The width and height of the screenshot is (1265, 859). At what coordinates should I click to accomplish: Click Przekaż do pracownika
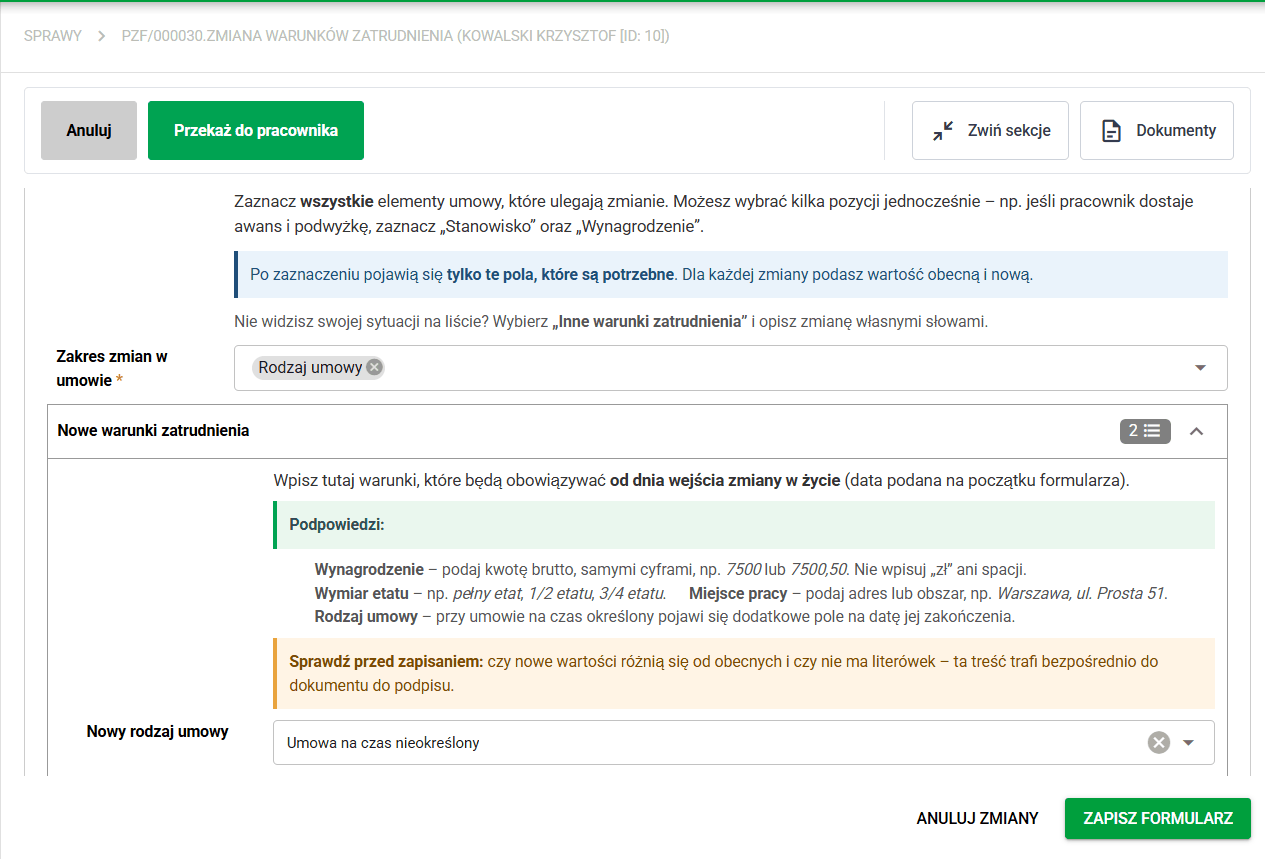point(256,130)
